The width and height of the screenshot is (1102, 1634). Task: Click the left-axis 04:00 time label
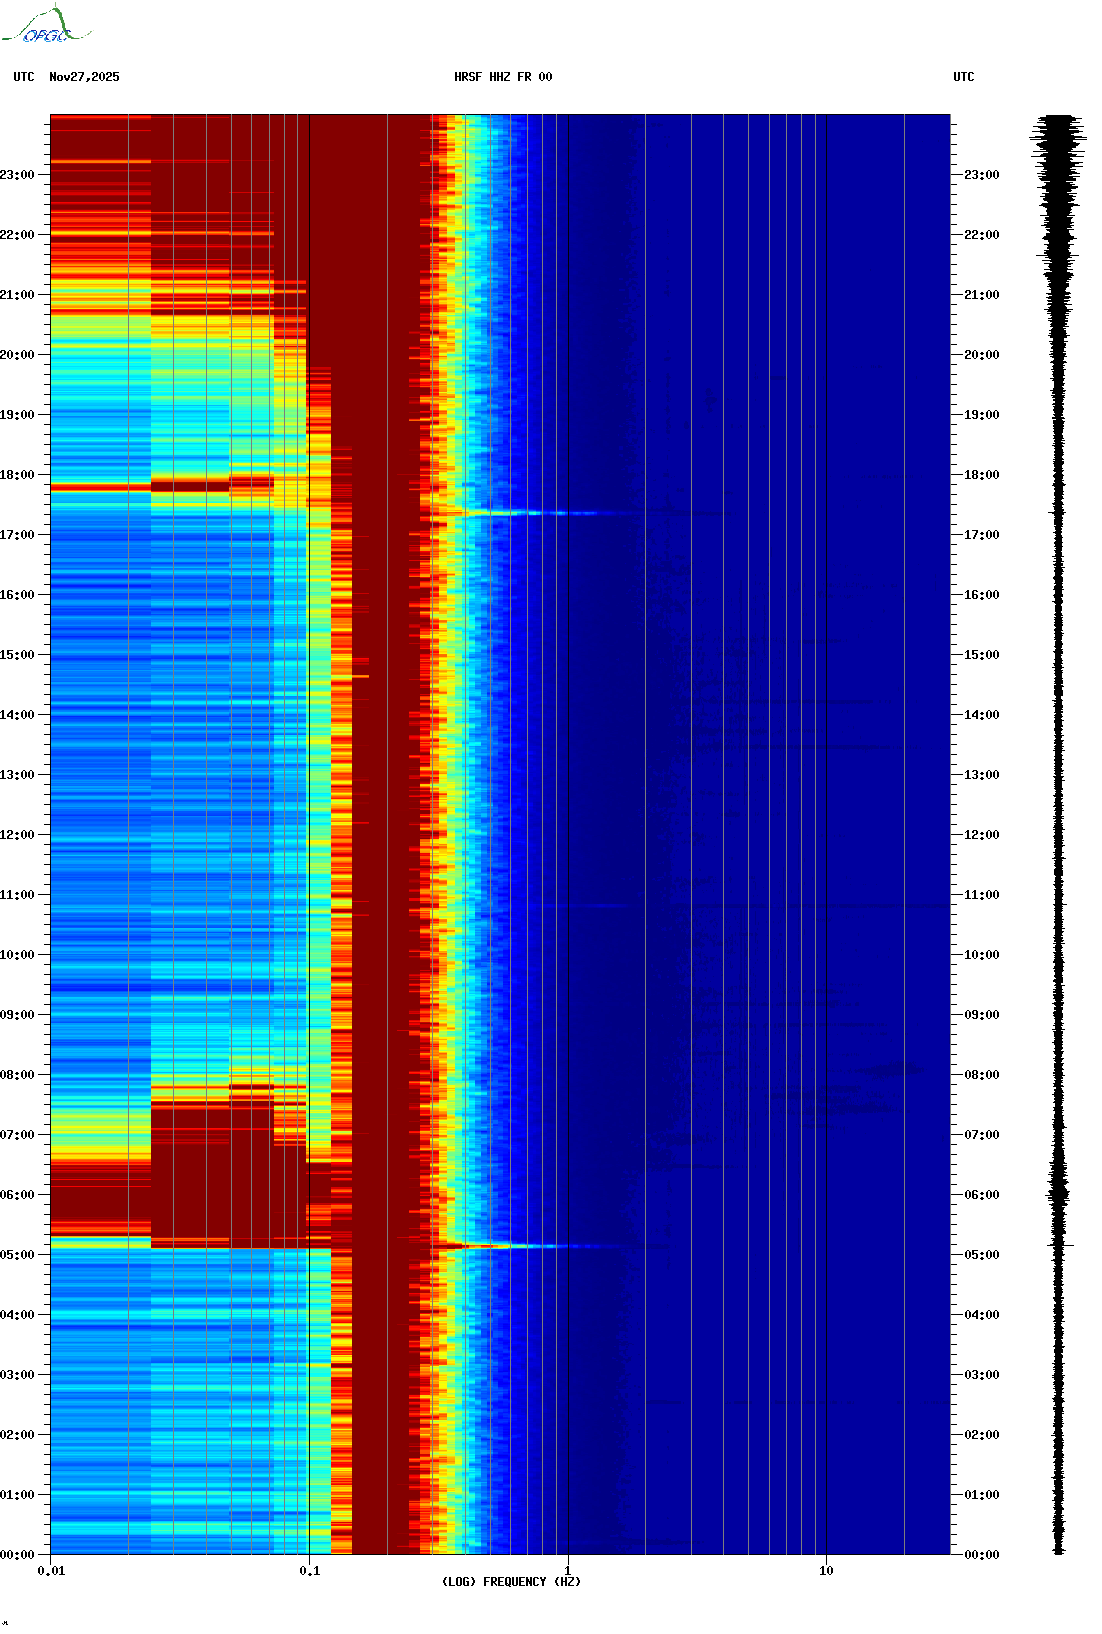point(17,1315)
